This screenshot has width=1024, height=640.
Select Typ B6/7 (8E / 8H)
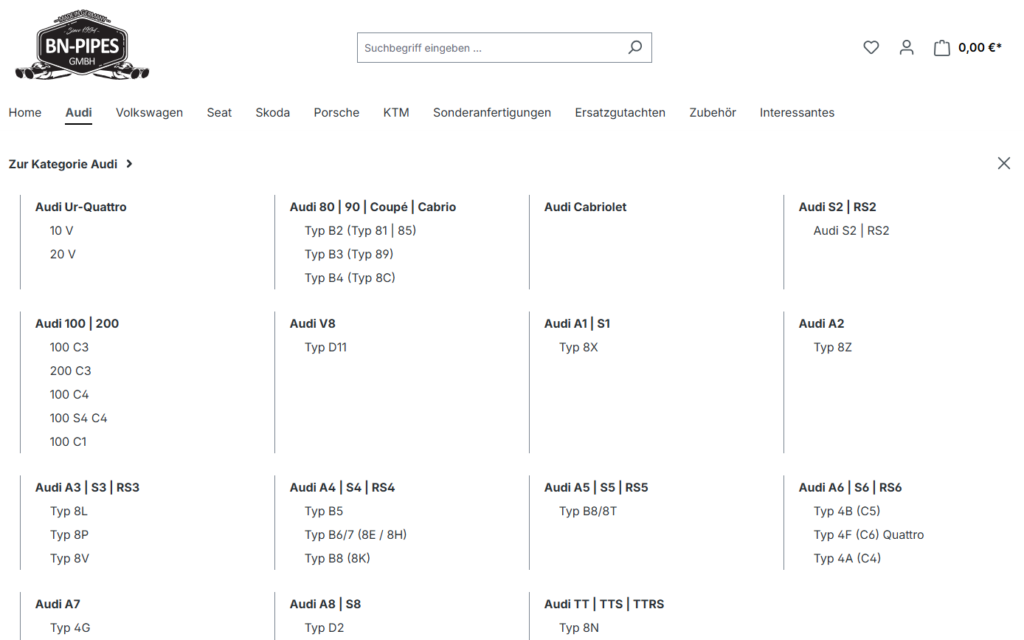355,534
